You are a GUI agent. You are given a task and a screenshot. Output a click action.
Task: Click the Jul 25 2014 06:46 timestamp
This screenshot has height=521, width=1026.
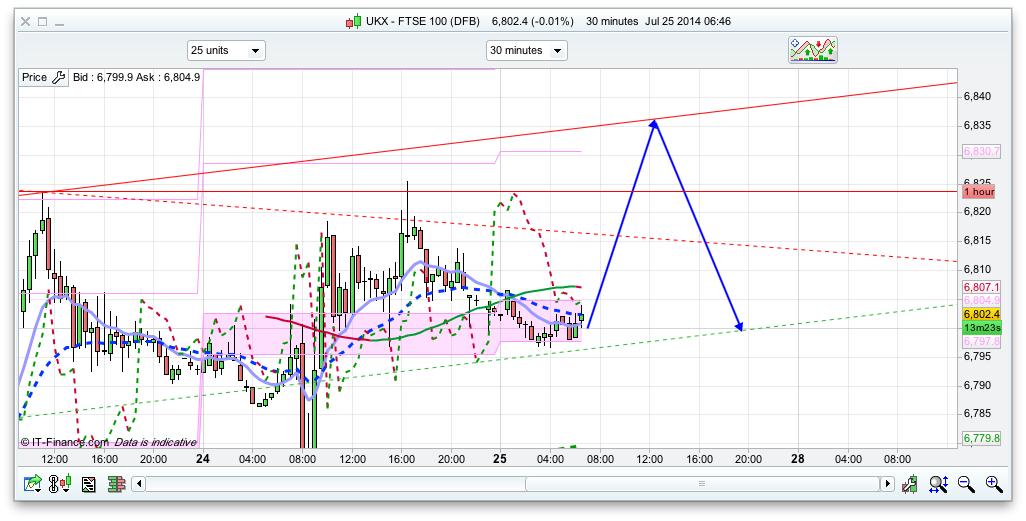[688, 22]
